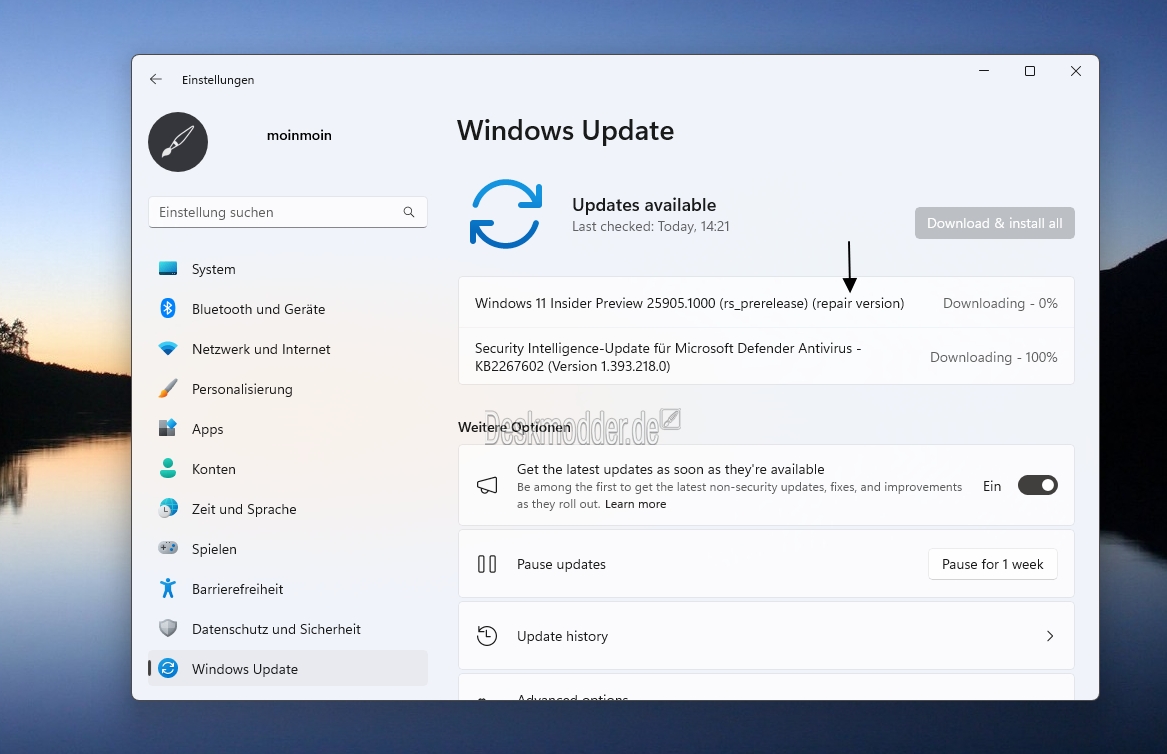Select Windows Update label in sidebar

pyautogui.click(x=245, y=669)
